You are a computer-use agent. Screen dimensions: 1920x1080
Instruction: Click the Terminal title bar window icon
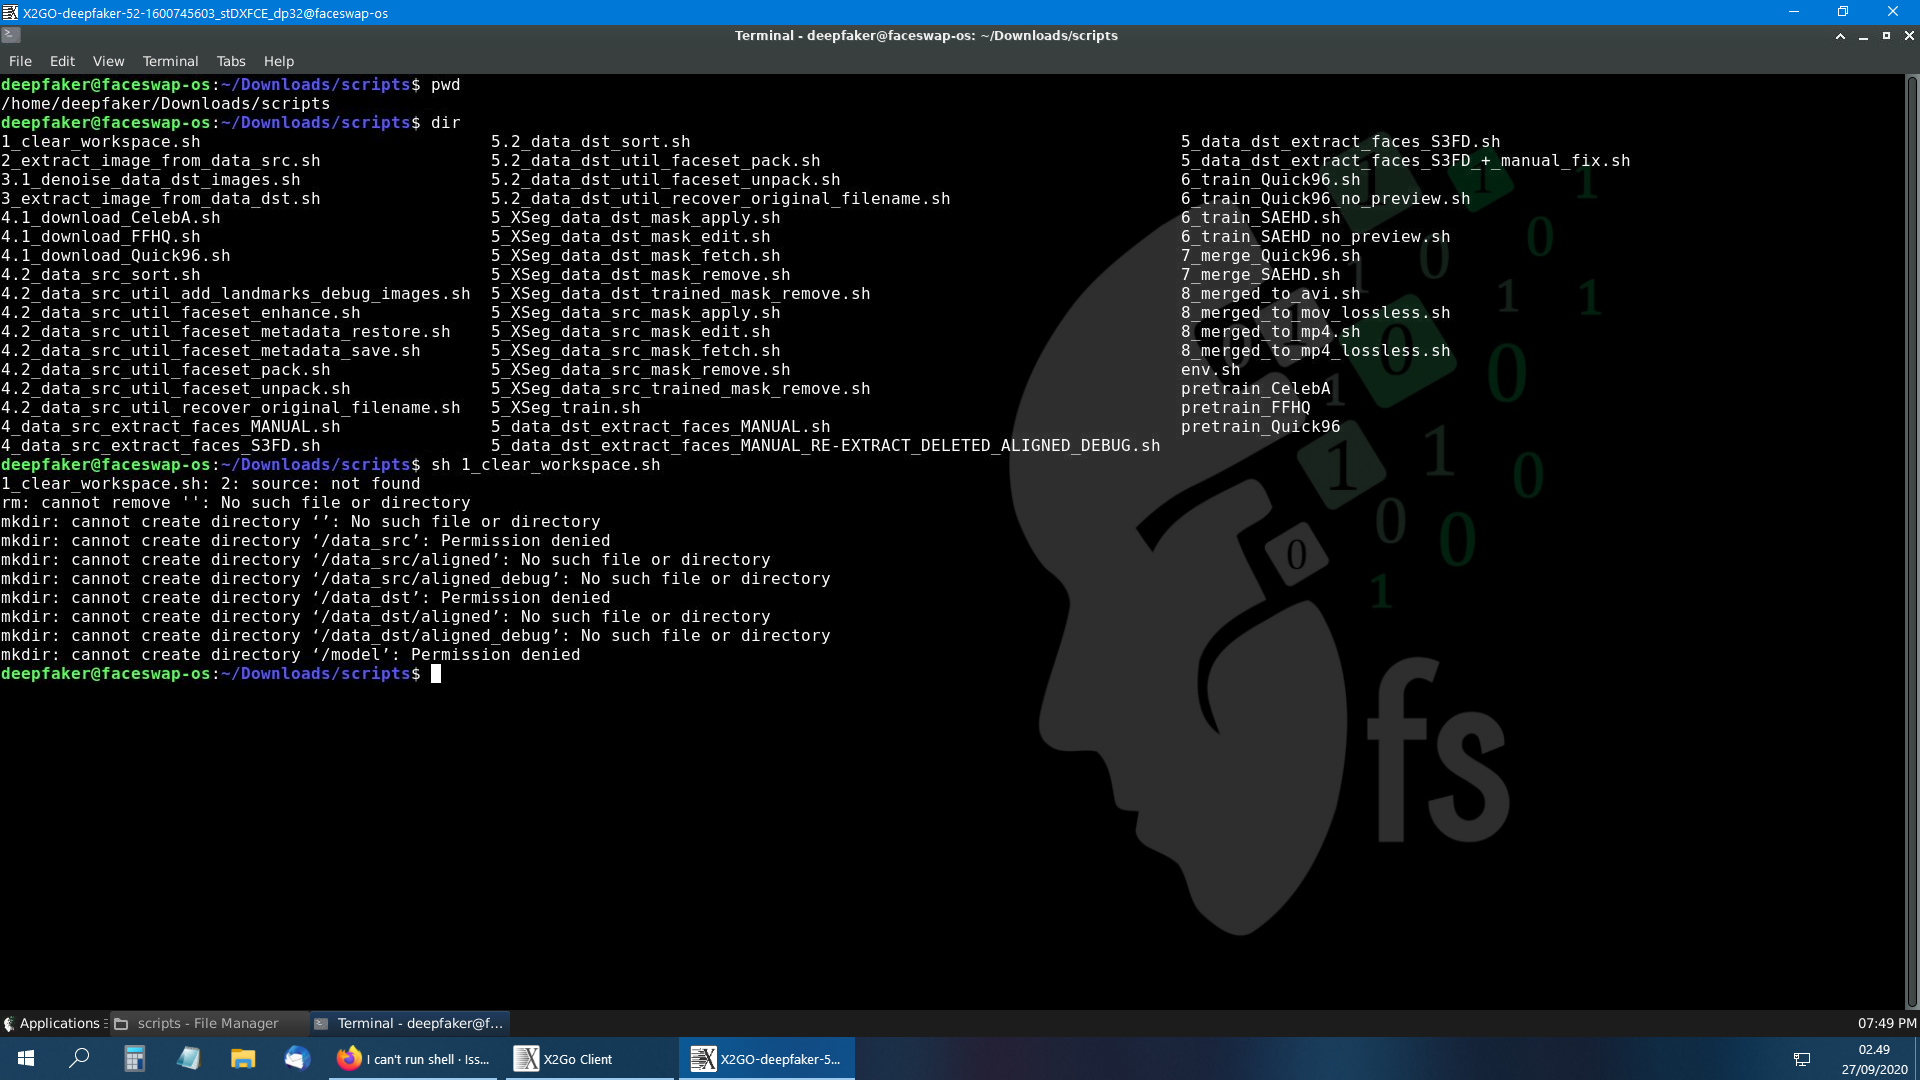10,35
